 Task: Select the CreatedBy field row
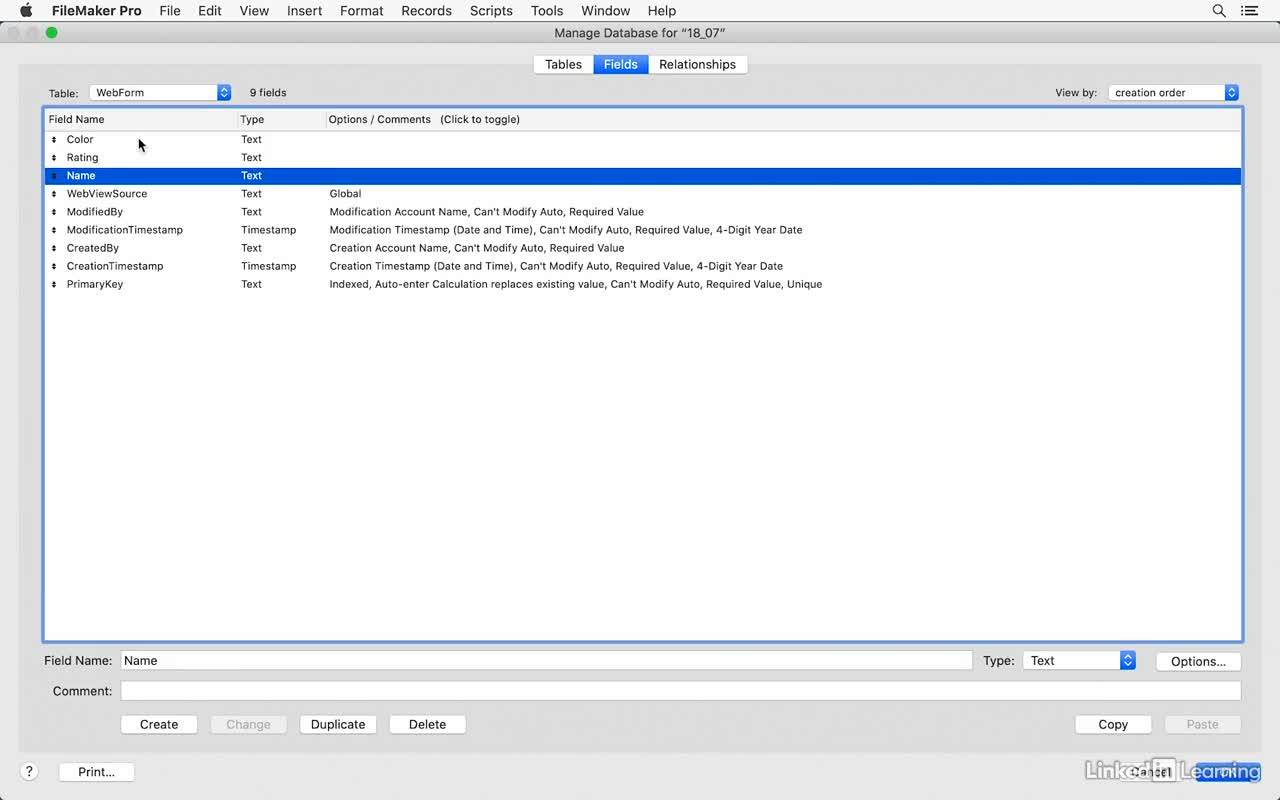pyautogui.click(x=643, y=248)
